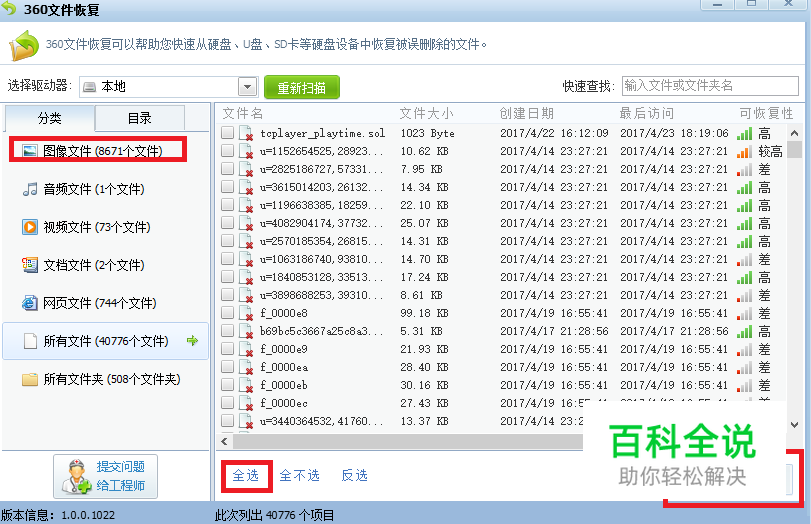Select the checkbox for u=2570185354,26815
The width and height of the screenshot is (811, 524).
pos(227,241)
